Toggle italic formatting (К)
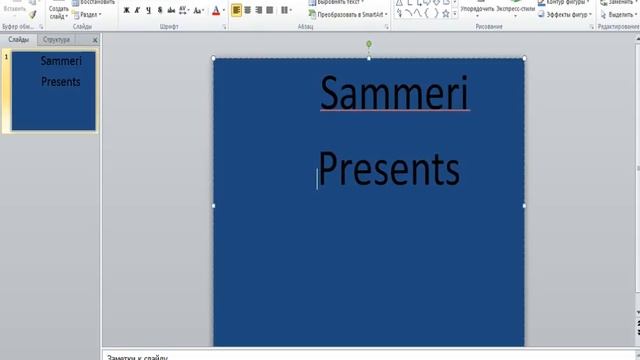This screenshot has height=360, width=640. coord(137,10)
